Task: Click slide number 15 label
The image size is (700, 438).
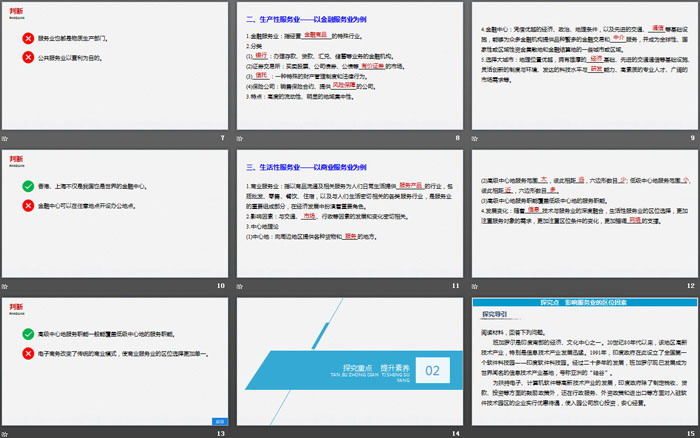Action: click(x=691, y=434)
